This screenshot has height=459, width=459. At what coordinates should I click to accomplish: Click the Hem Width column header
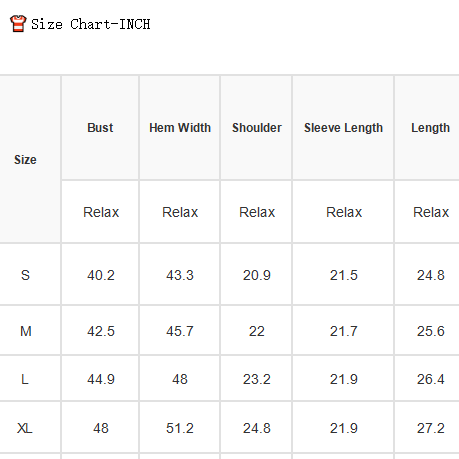point(180,128)
